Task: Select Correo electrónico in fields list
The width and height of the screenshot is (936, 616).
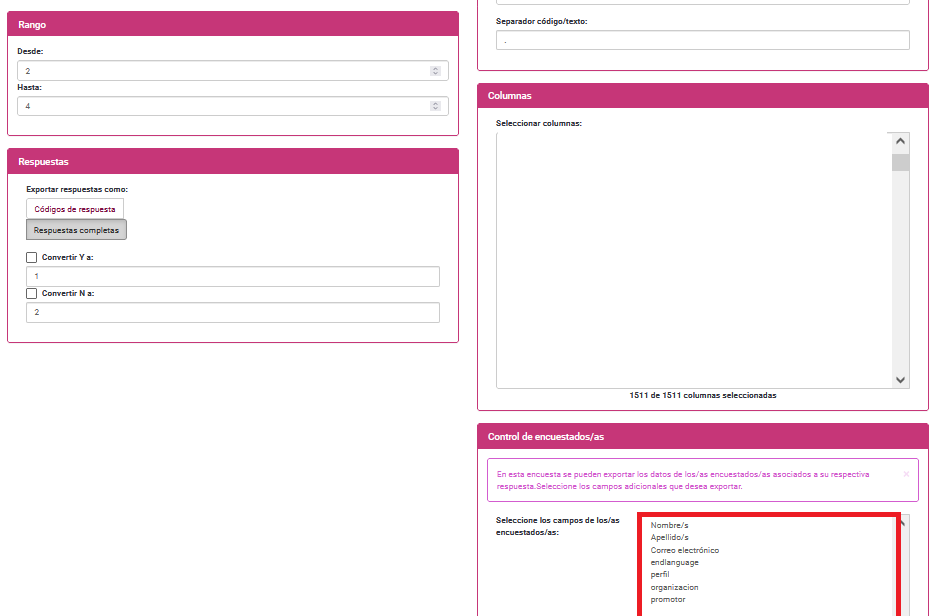Action: [684, 550]
